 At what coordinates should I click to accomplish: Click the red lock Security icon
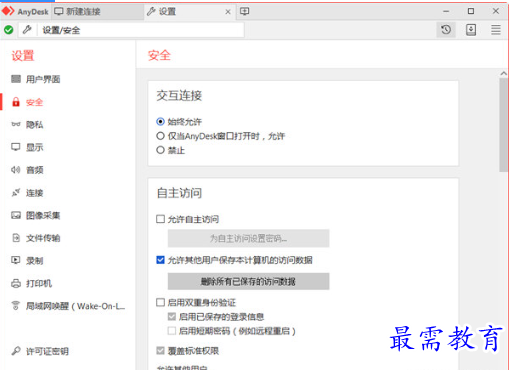[16, 102]
